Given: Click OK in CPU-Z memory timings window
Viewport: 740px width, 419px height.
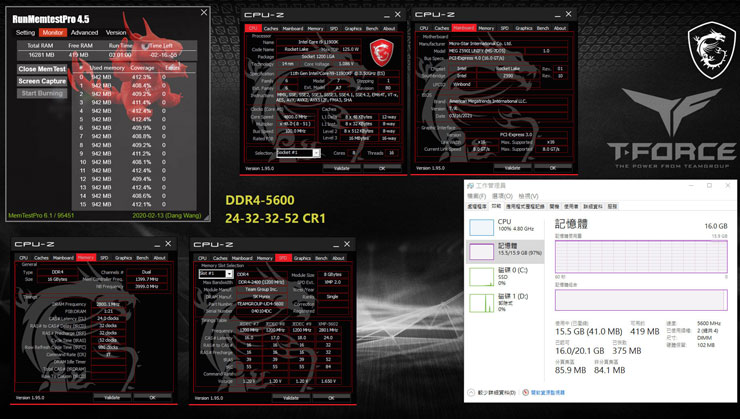Looking at the screenshot, I should pyautogui.click(x=152, y=397).
